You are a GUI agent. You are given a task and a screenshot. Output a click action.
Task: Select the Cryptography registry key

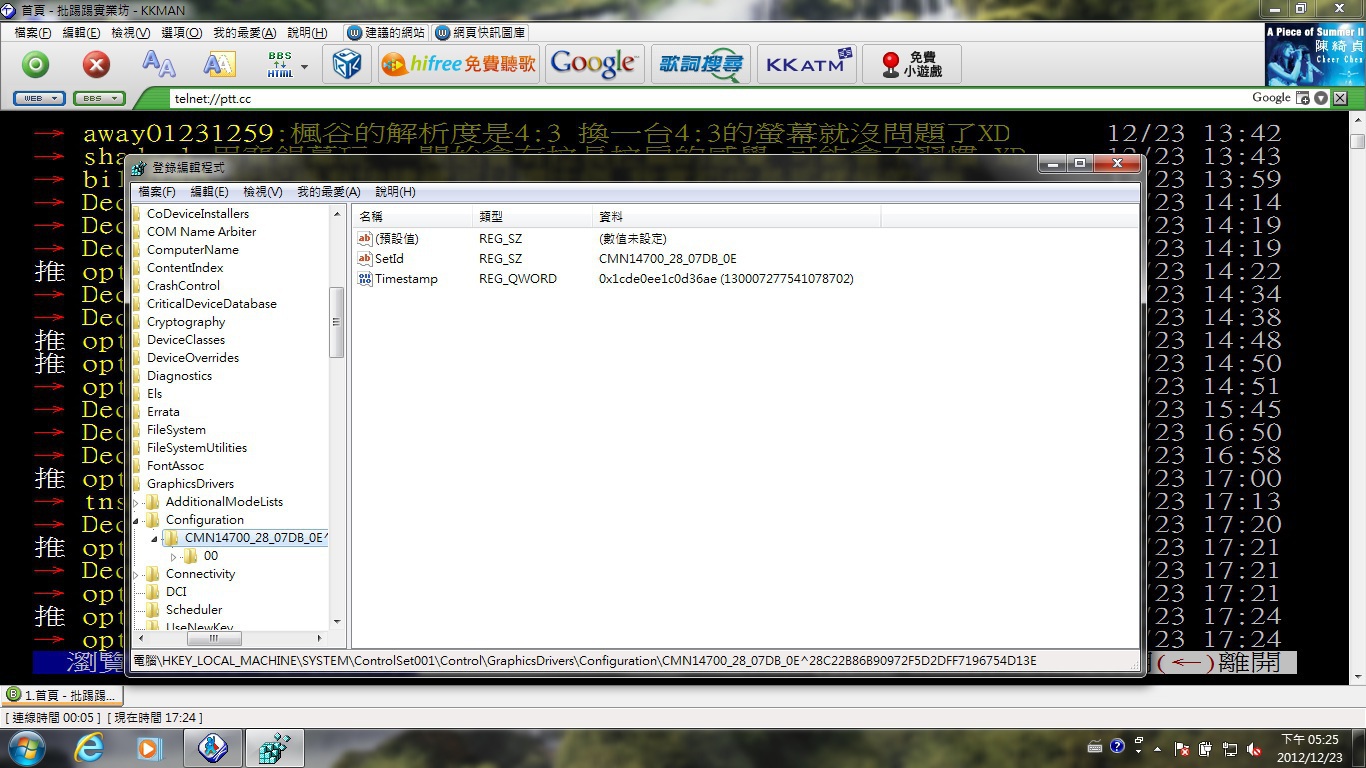[186, 322]
